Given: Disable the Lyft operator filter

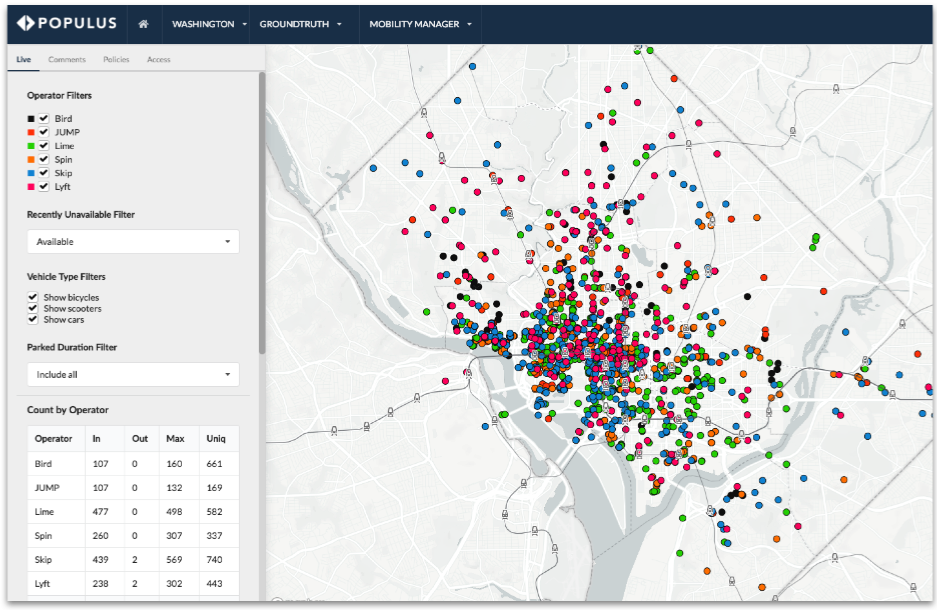Looking at the screenshot, I should [x=42, y=185].
